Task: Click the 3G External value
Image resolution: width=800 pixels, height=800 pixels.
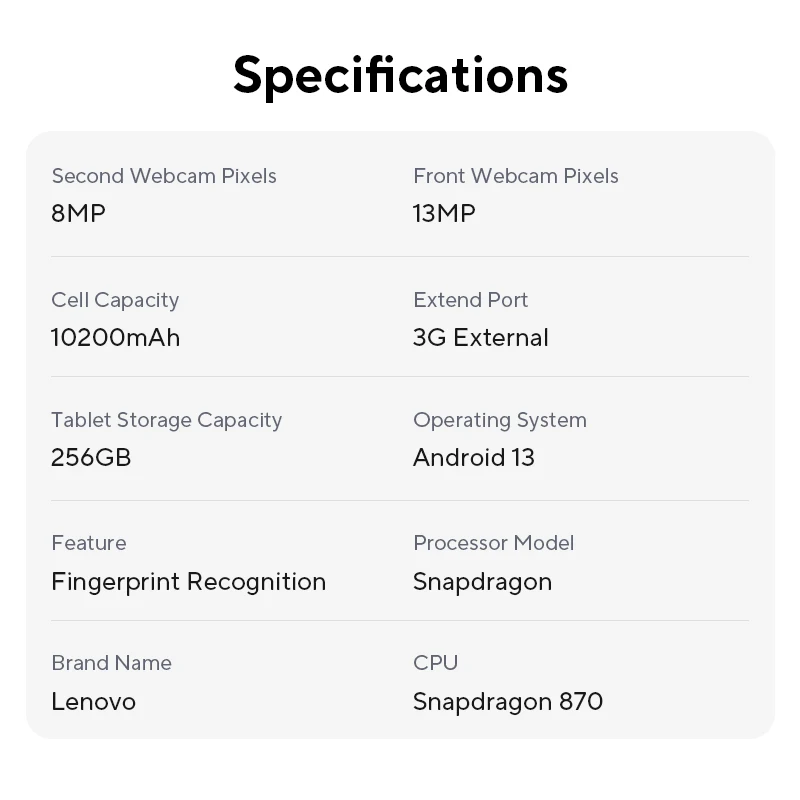Action: [481, 338]
